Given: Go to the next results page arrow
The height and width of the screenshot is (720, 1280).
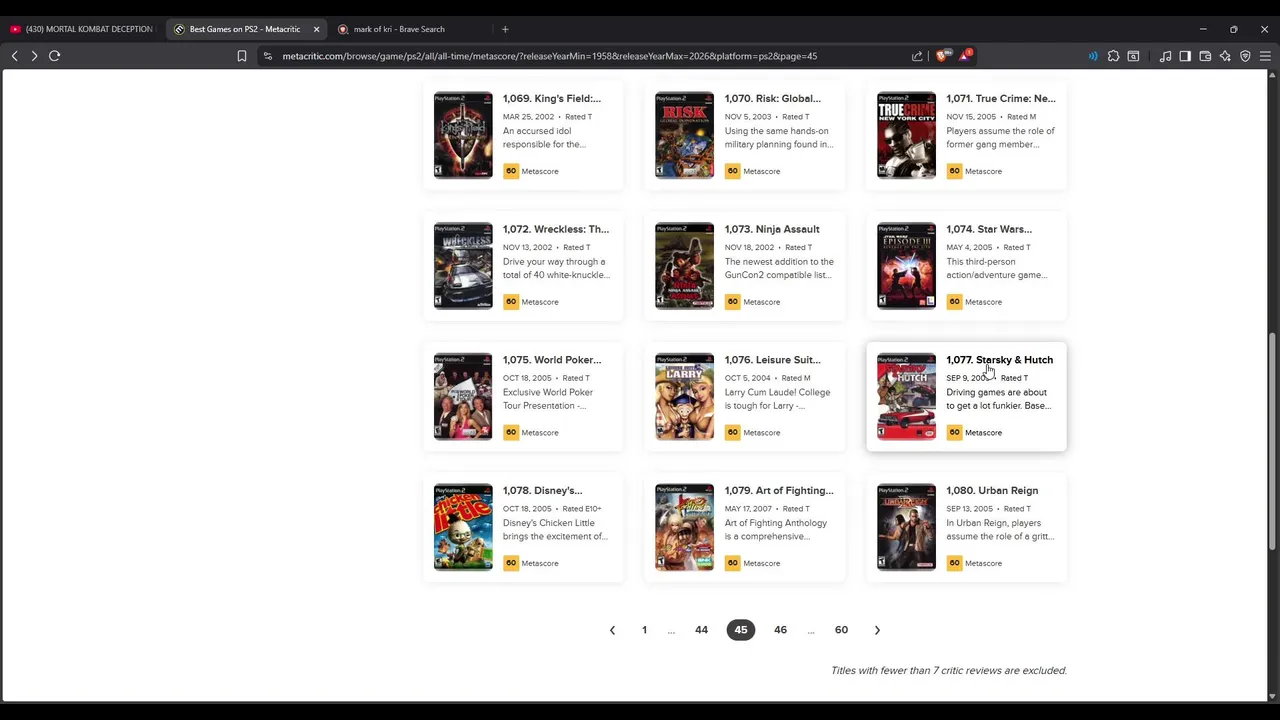Looking at the screenshot, I should tap(877, 630).
